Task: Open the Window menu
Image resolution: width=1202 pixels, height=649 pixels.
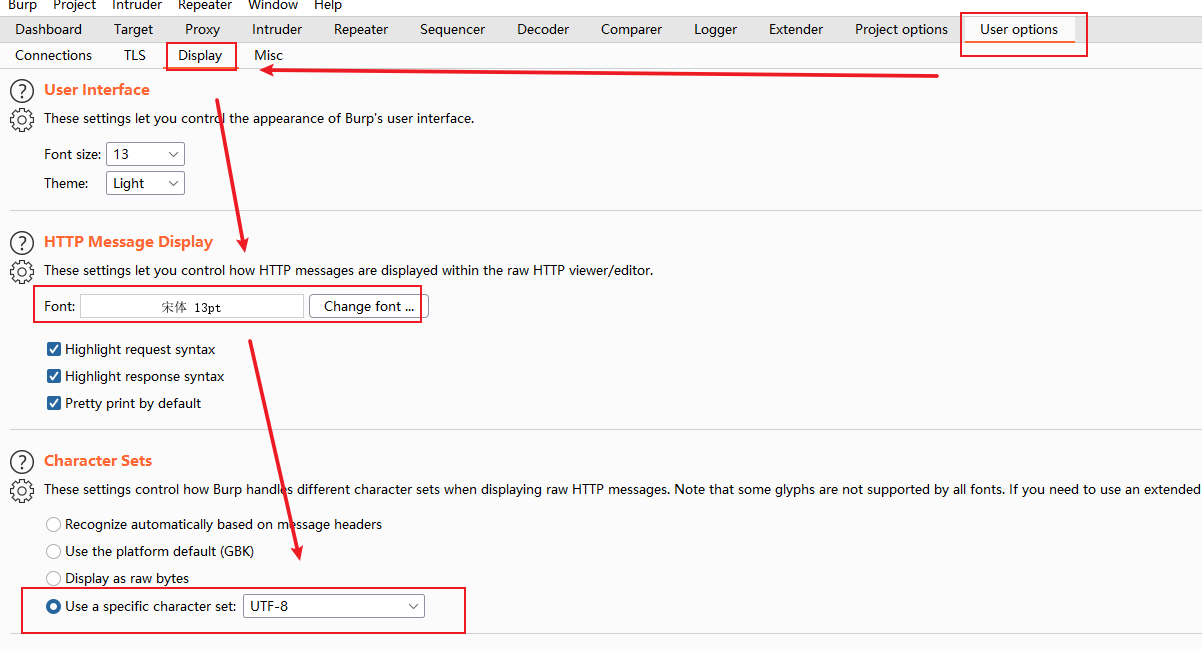Action: 273,5
